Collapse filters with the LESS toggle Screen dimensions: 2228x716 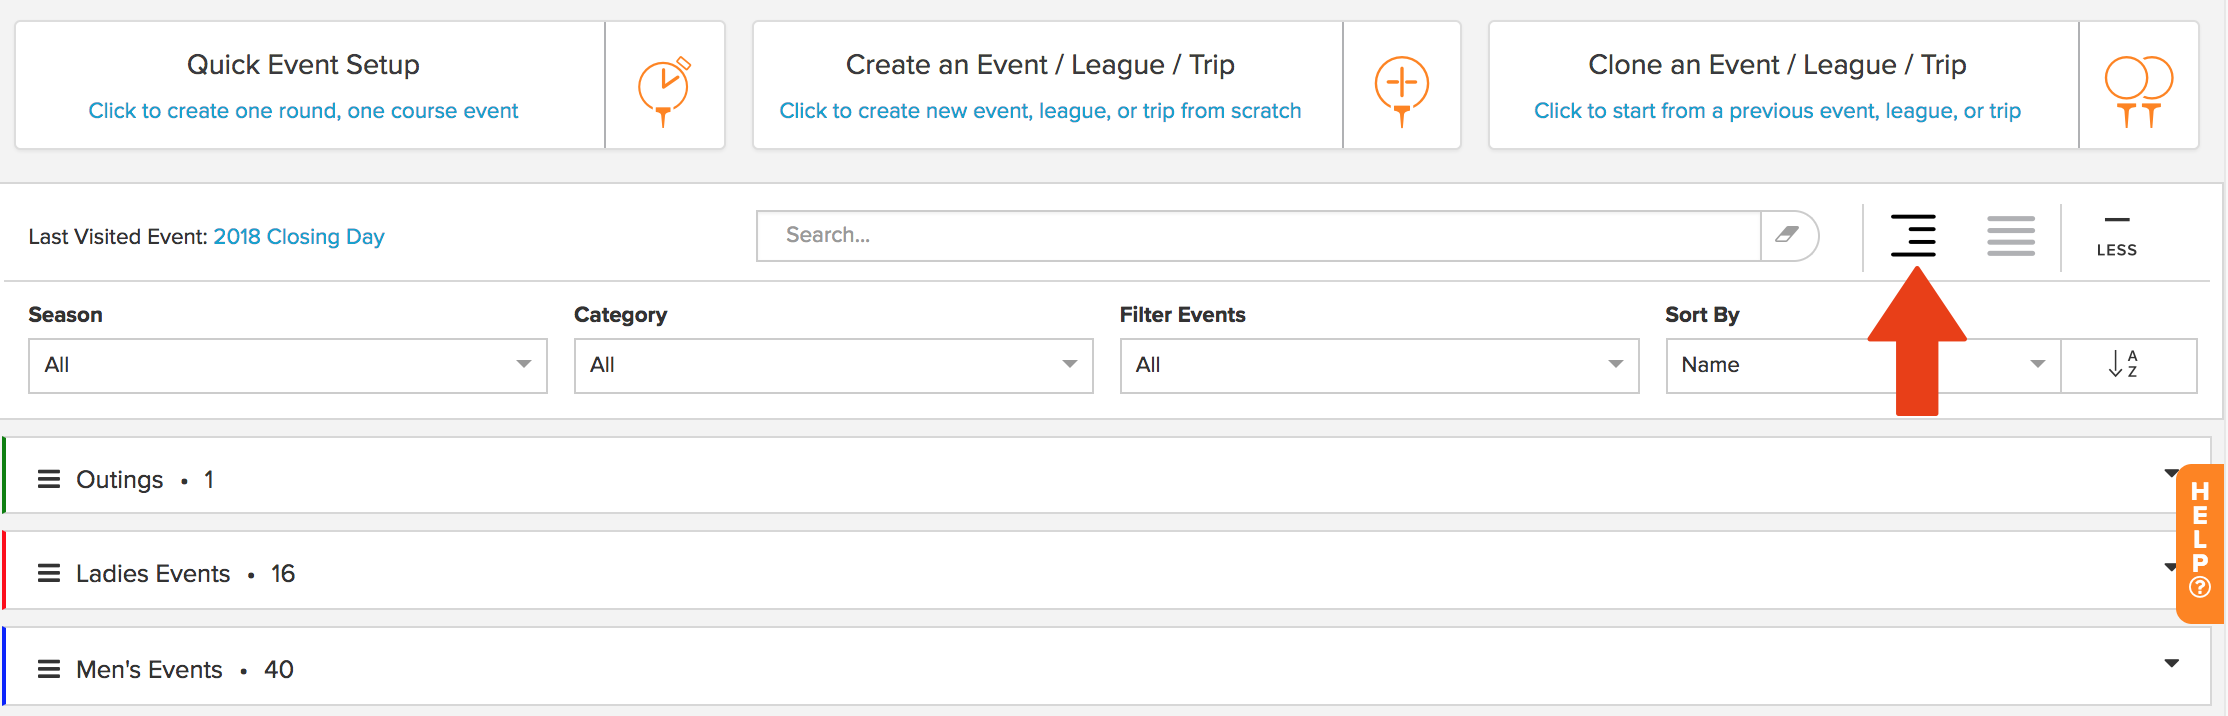[2116, 237]
